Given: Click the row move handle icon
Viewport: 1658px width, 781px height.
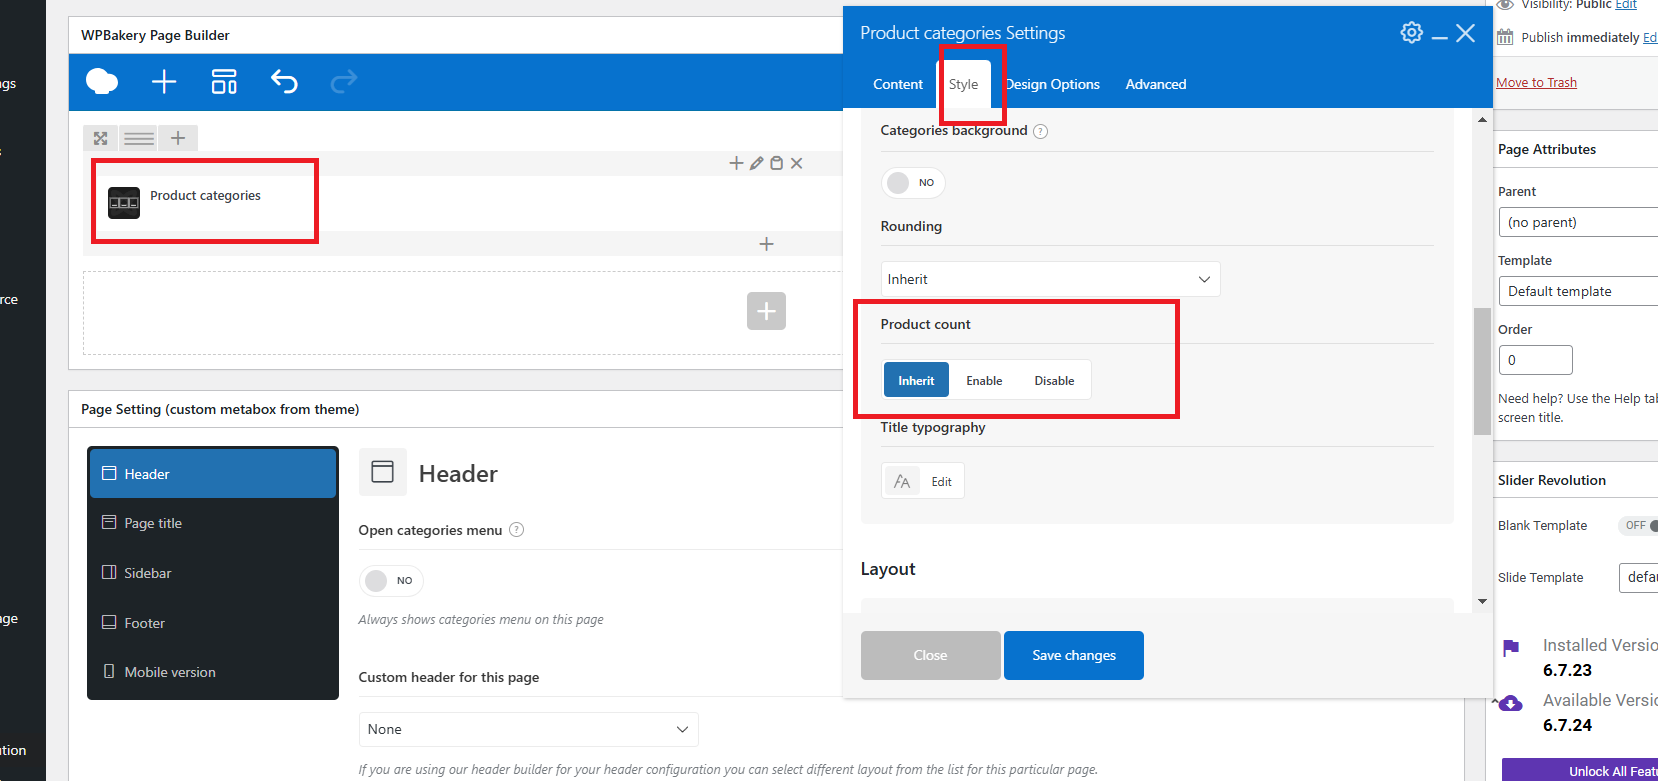Looking at the screenshot, I should coord(100,138).
